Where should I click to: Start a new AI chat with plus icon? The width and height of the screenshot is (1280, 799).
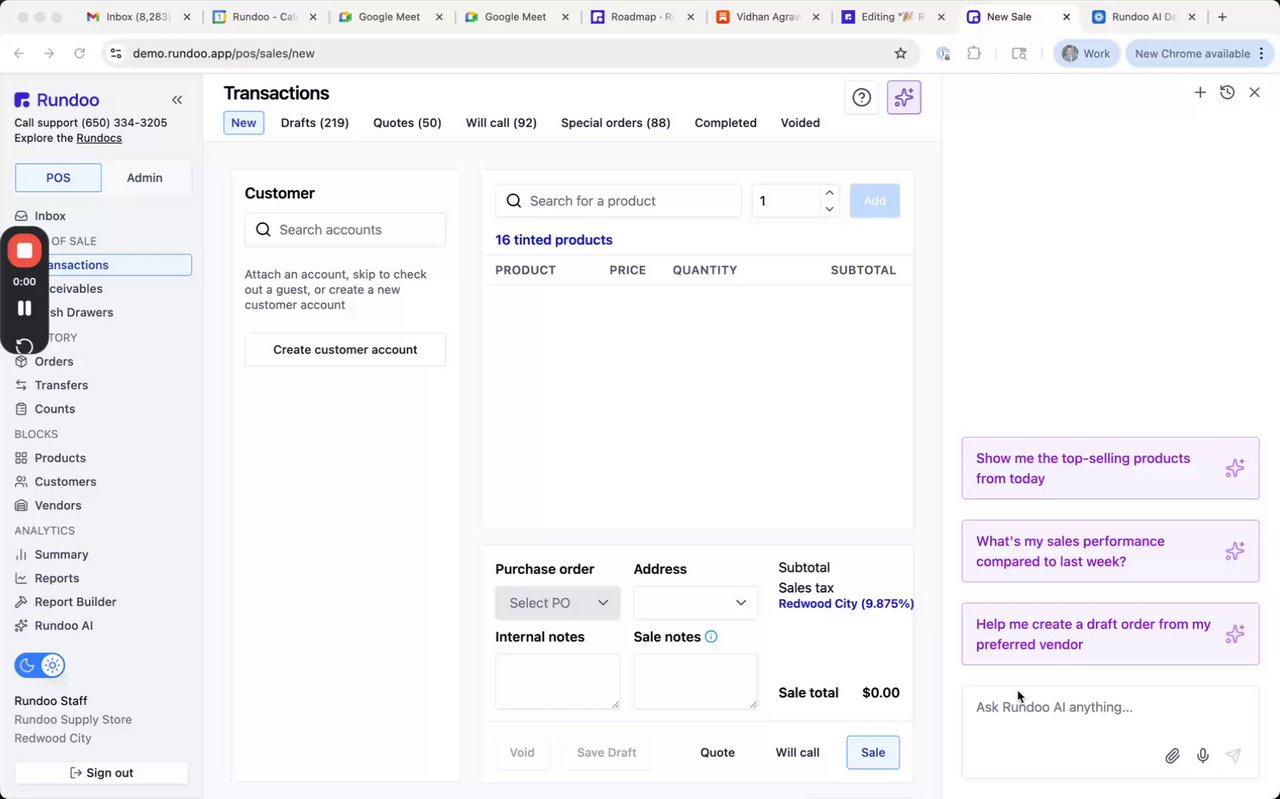tap(1200, 92)
